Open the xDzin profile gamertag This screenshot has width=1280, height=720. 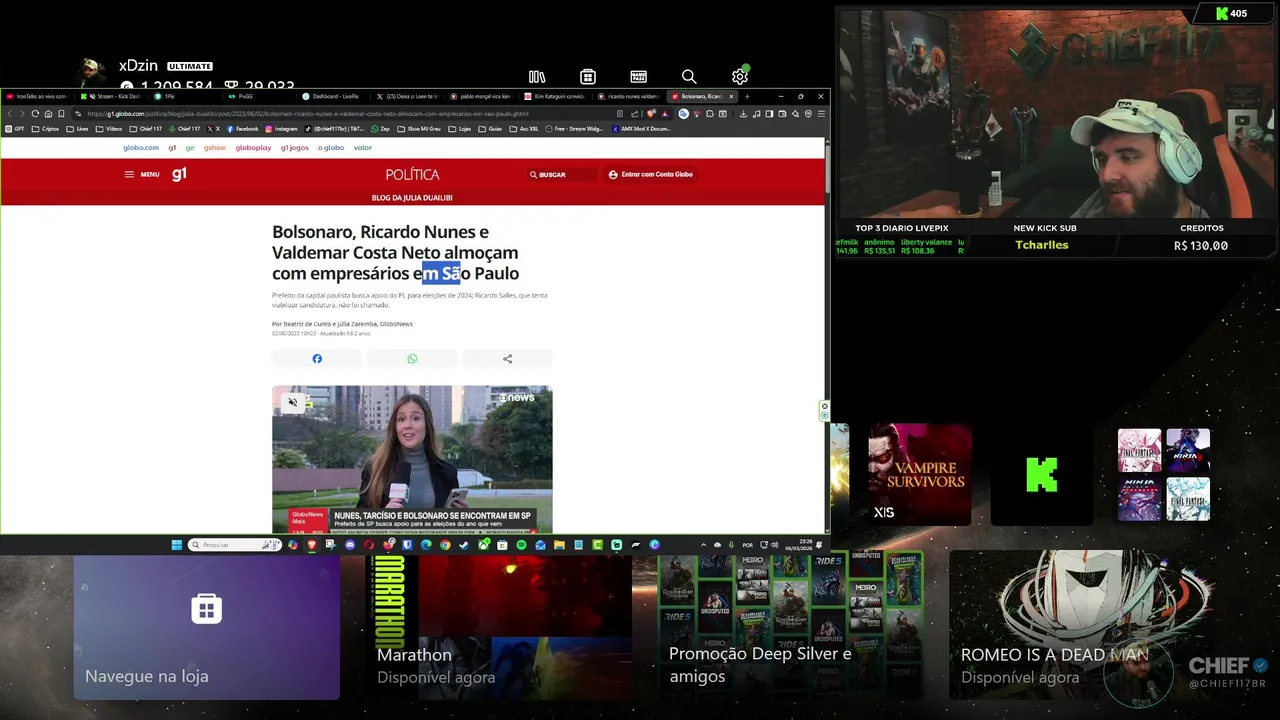(x=140, y=66)
